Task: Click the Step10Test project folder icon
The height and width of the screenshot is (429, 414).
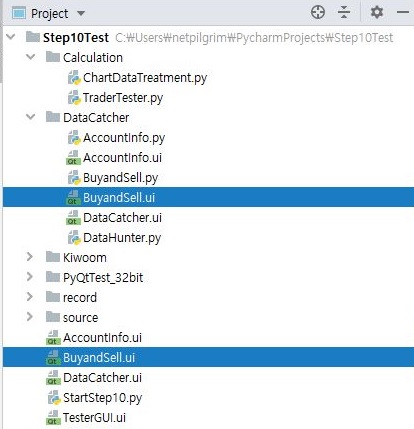Action: pyautogui.click(x=33, y=37)
